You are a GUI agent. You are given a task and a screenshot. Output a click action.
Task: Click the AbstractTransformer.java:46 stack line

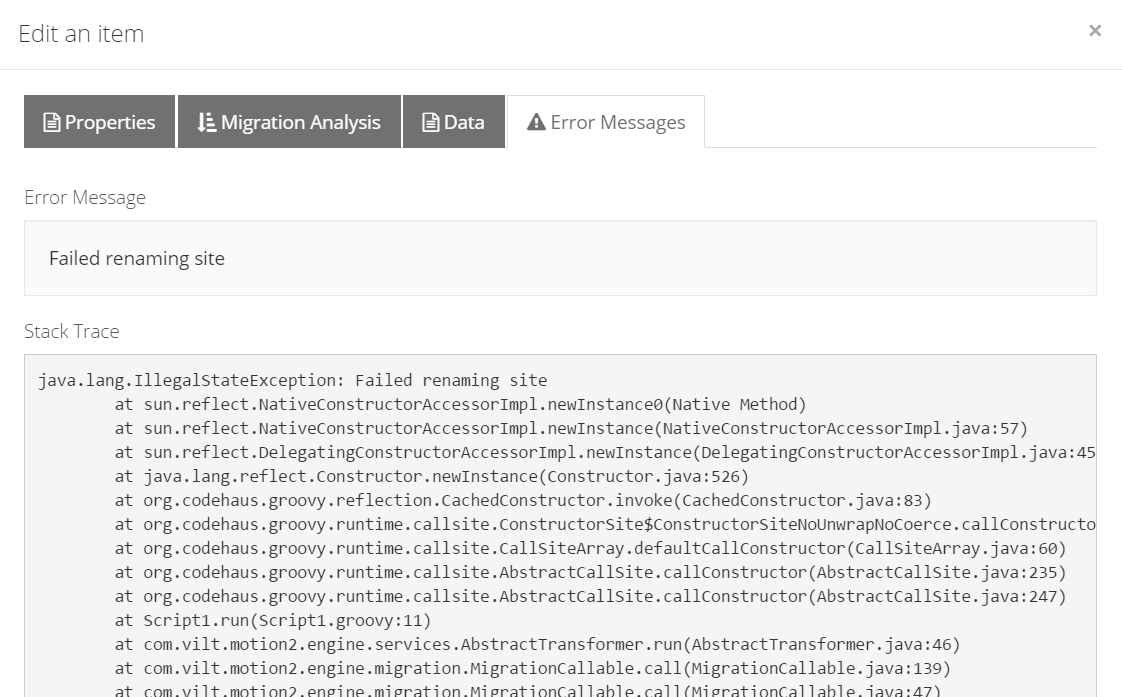click(x=537, y=644)
